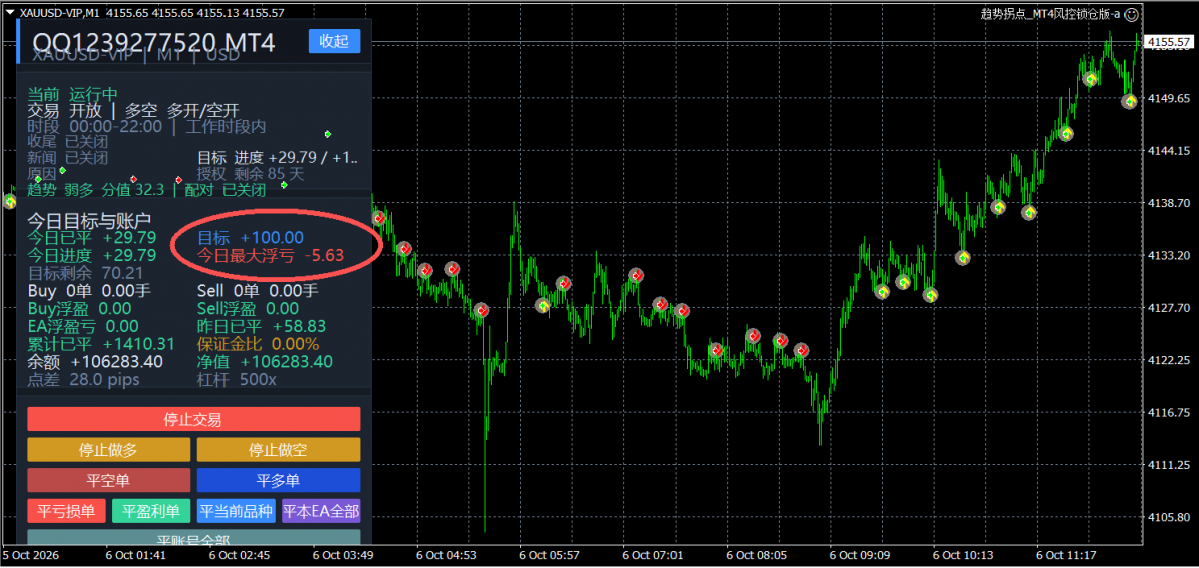Click the chart menu triangle beside XAUUSD-VIP,M1

[x=9, y=12]
